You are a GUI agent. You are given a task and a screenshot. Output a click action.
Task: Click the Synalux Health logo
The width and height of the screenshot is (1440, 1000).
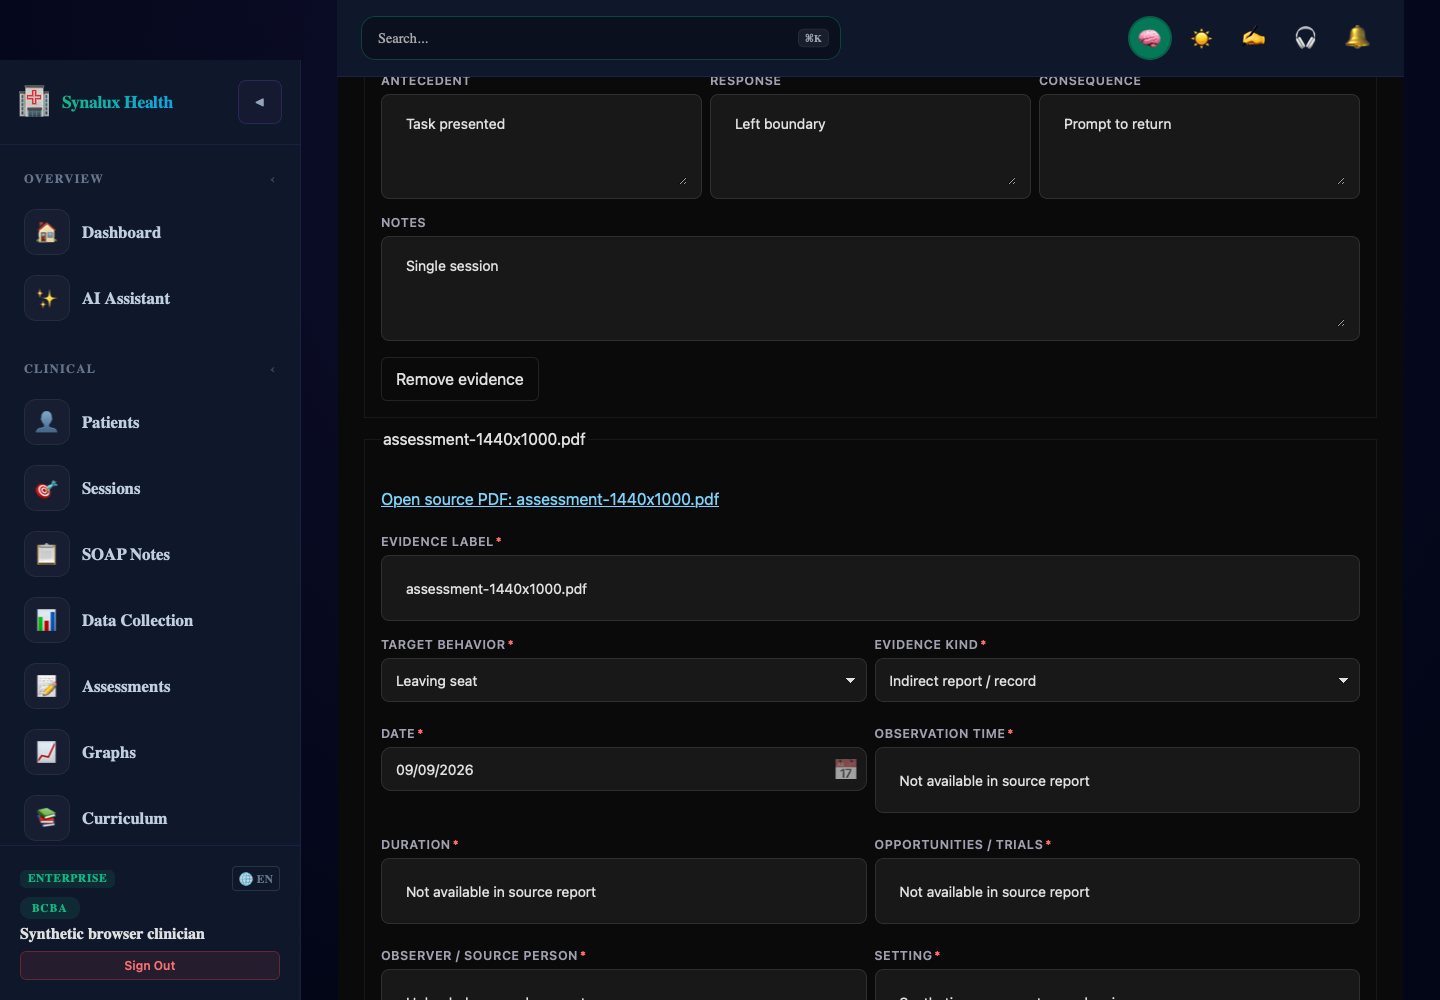pyautogui.click(x=34, y=101)
